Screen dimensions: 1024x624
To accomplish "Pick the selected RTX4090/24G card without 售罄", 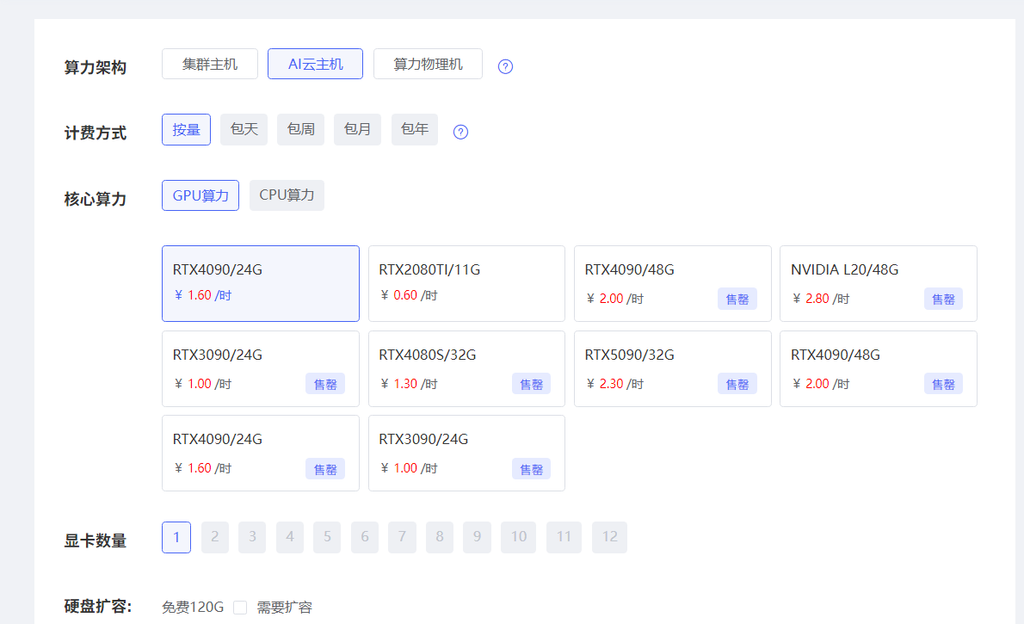I will point(261,283).
